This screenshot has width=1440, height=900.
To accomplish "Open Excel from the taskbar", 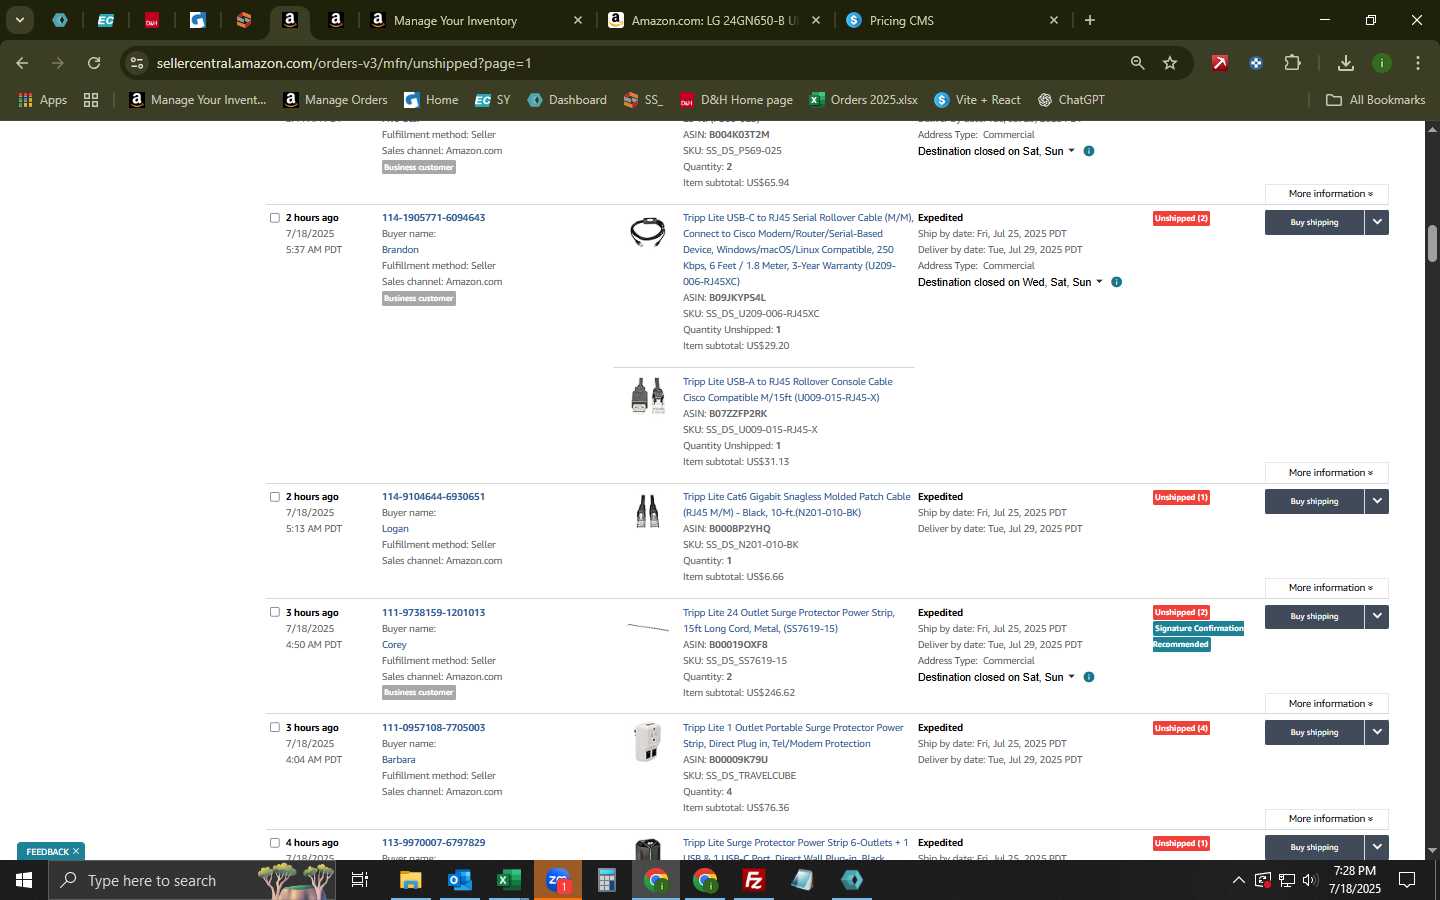I will (x=508, y=880).
